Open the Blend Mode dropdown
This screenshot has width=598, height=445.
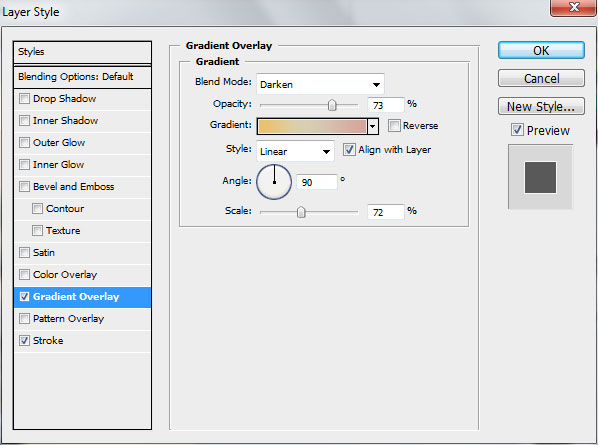320,84
